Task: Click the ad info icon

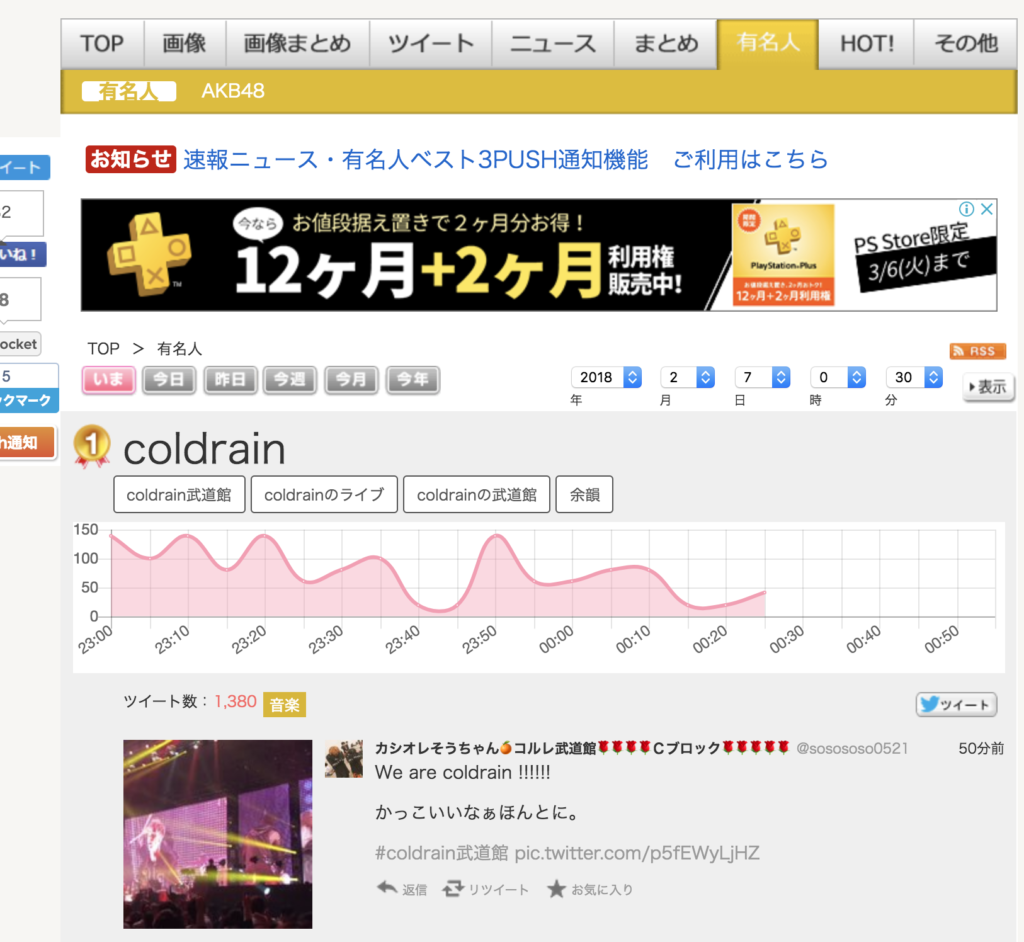Action: pos(967,209)
